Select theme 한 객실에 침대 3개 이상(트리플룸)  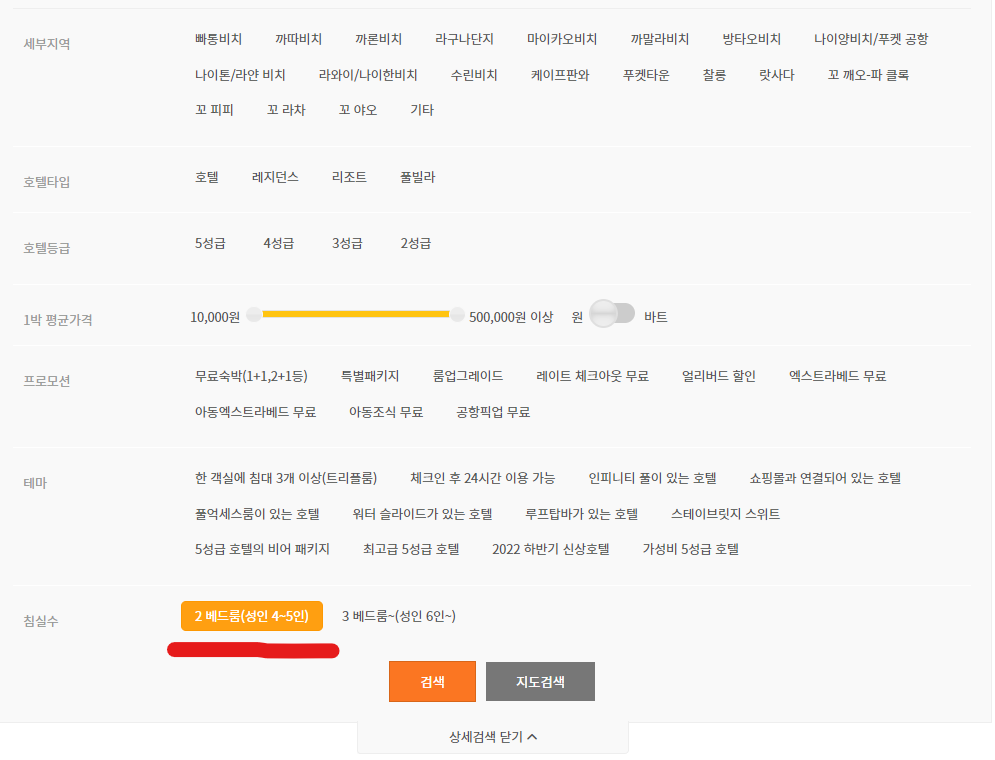click(x=286, y=478)
